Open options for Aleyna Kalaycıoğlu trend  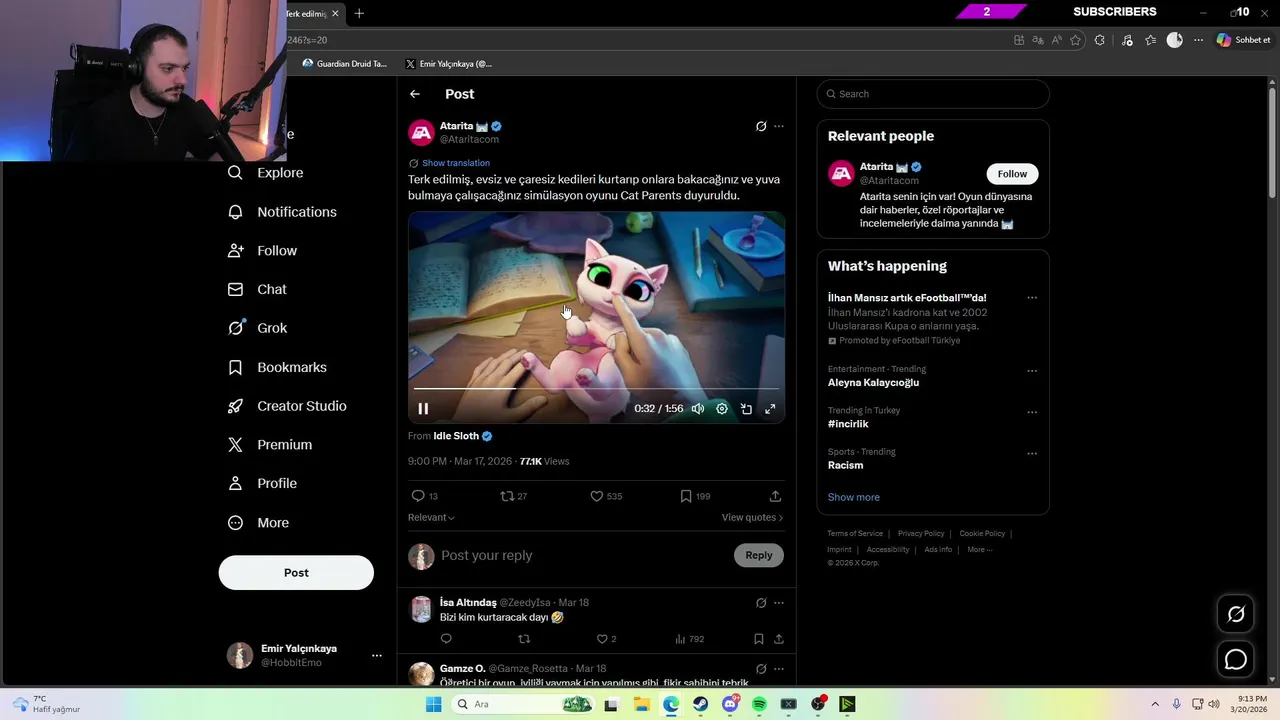[x=1032, y=371]
